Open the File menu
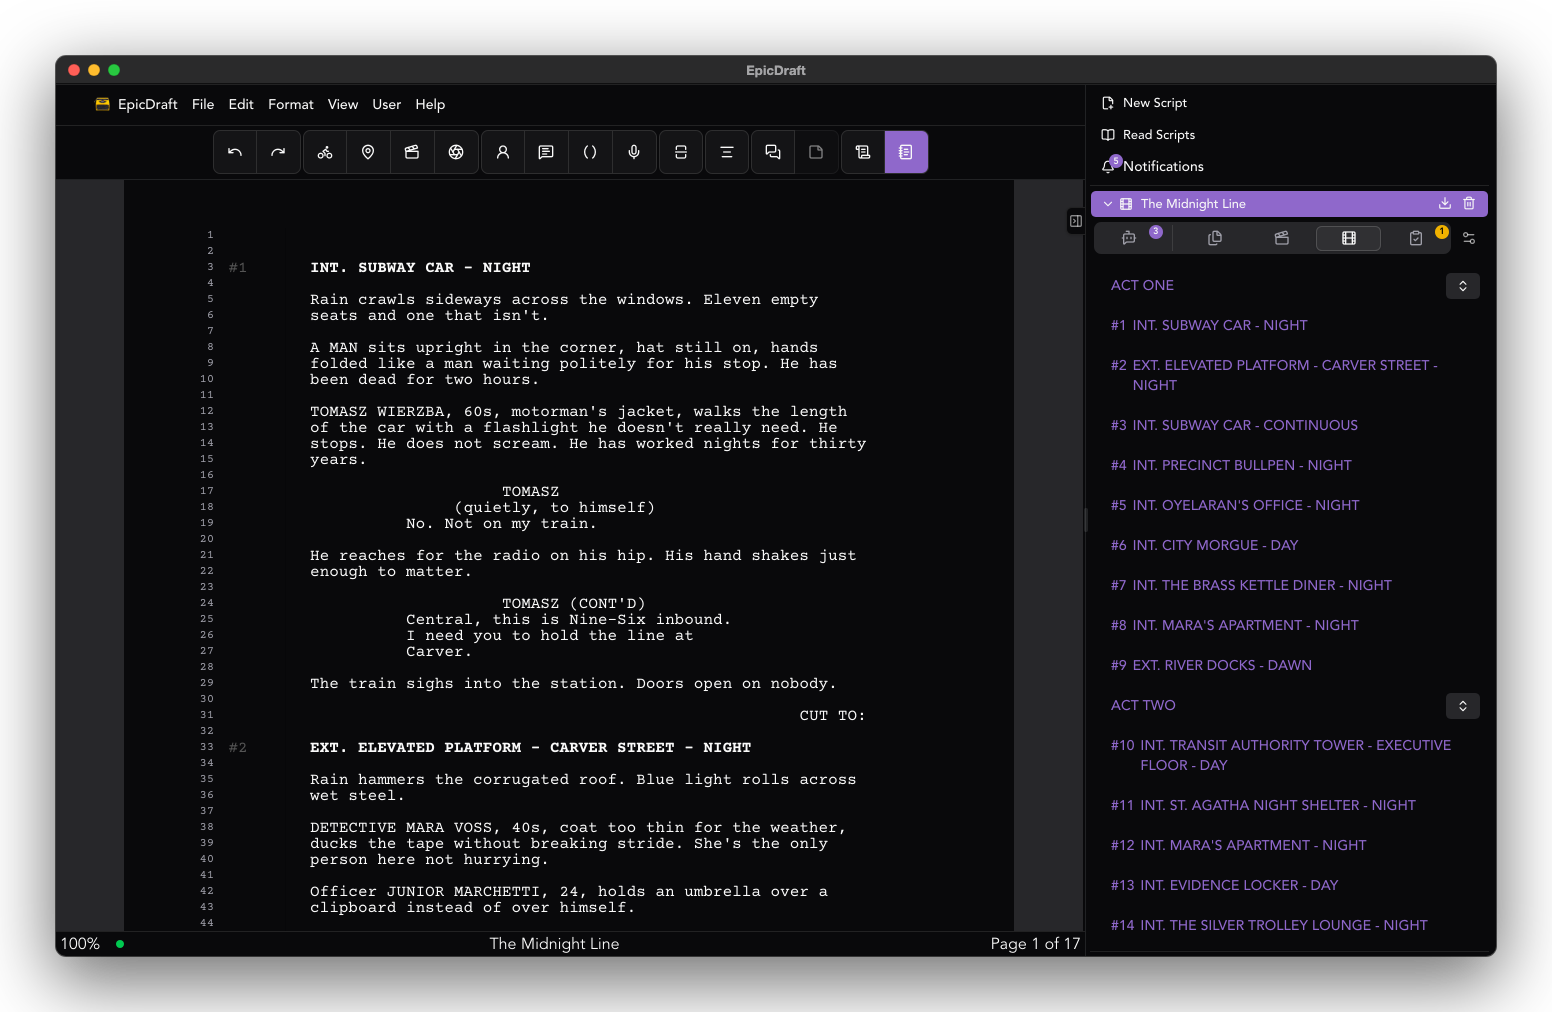This screenshot has height=1012, width=1552. click(x=203, y=104)
